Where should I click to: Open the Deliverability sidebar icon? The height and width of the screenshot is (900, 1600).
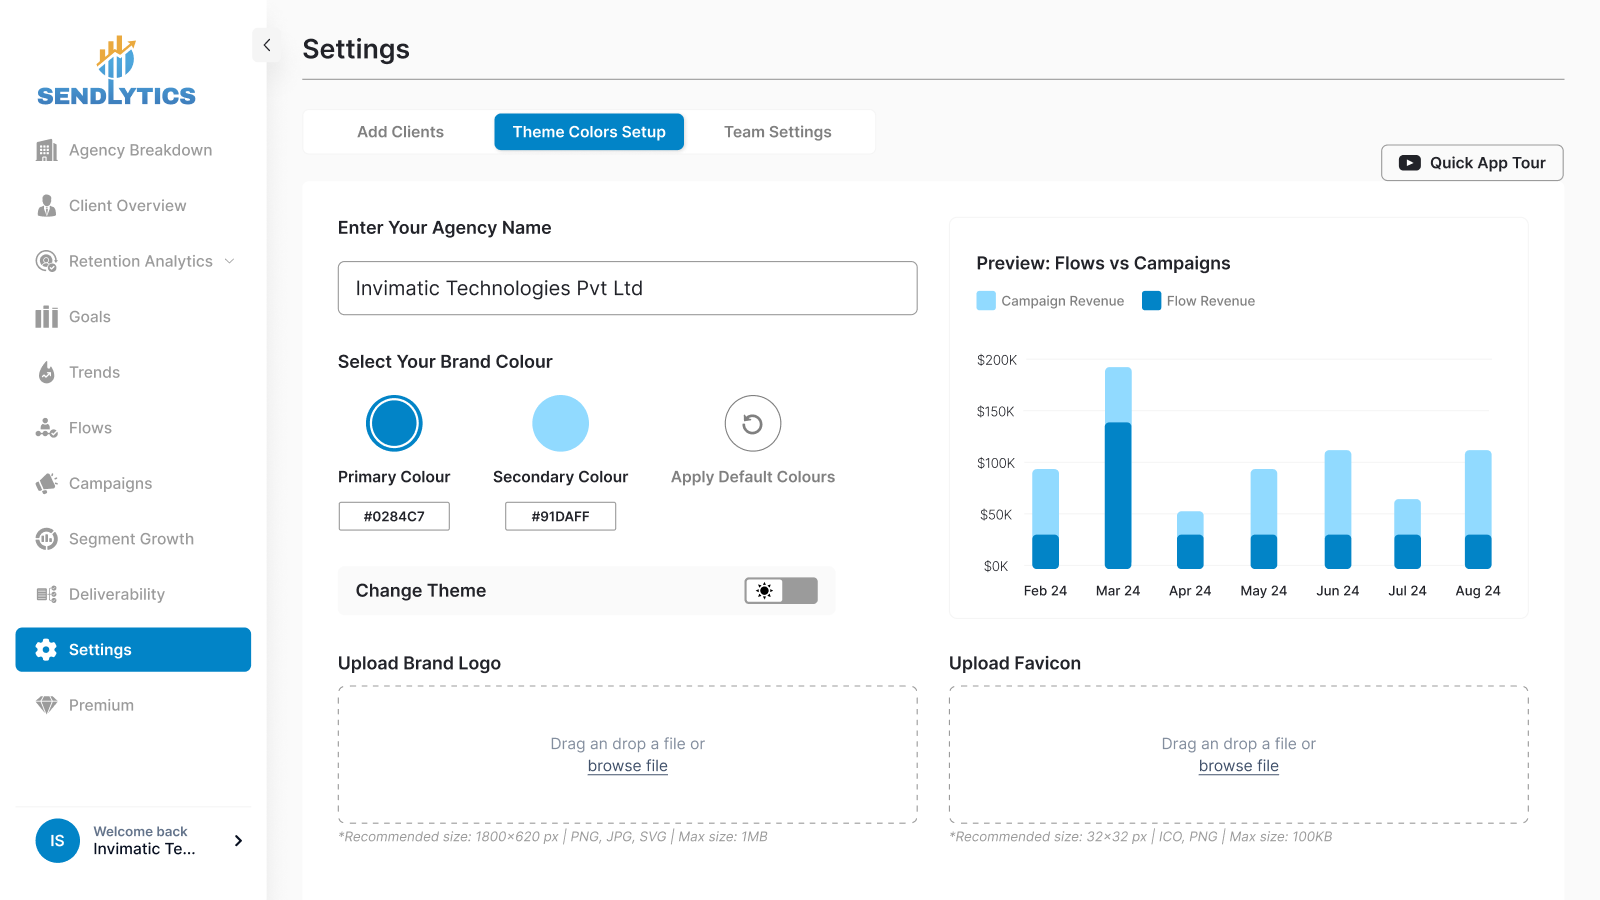[x=46, y=595]
